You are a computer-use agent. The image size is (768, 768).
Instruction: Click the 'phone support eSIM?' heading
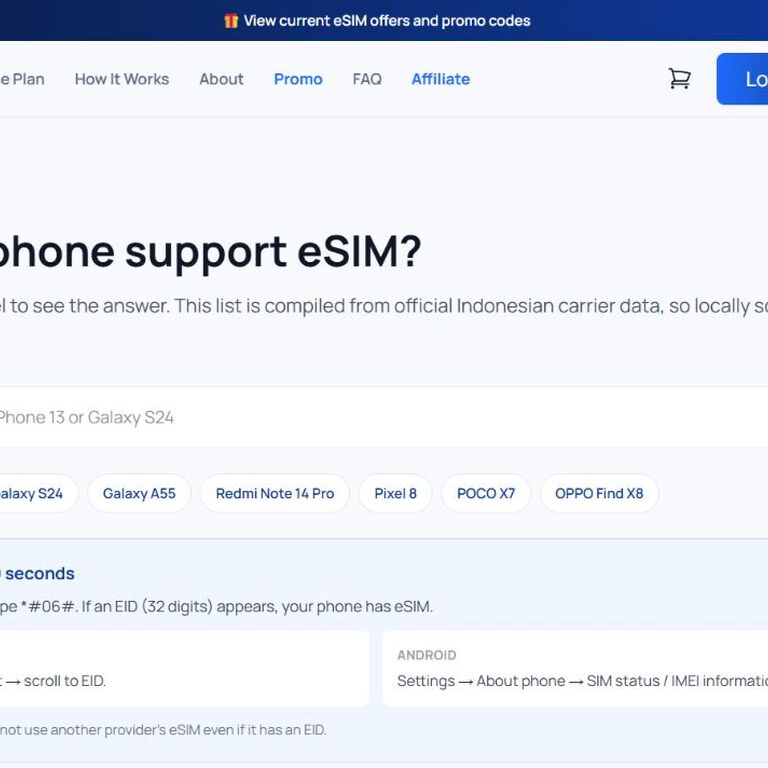pos(210,252)
